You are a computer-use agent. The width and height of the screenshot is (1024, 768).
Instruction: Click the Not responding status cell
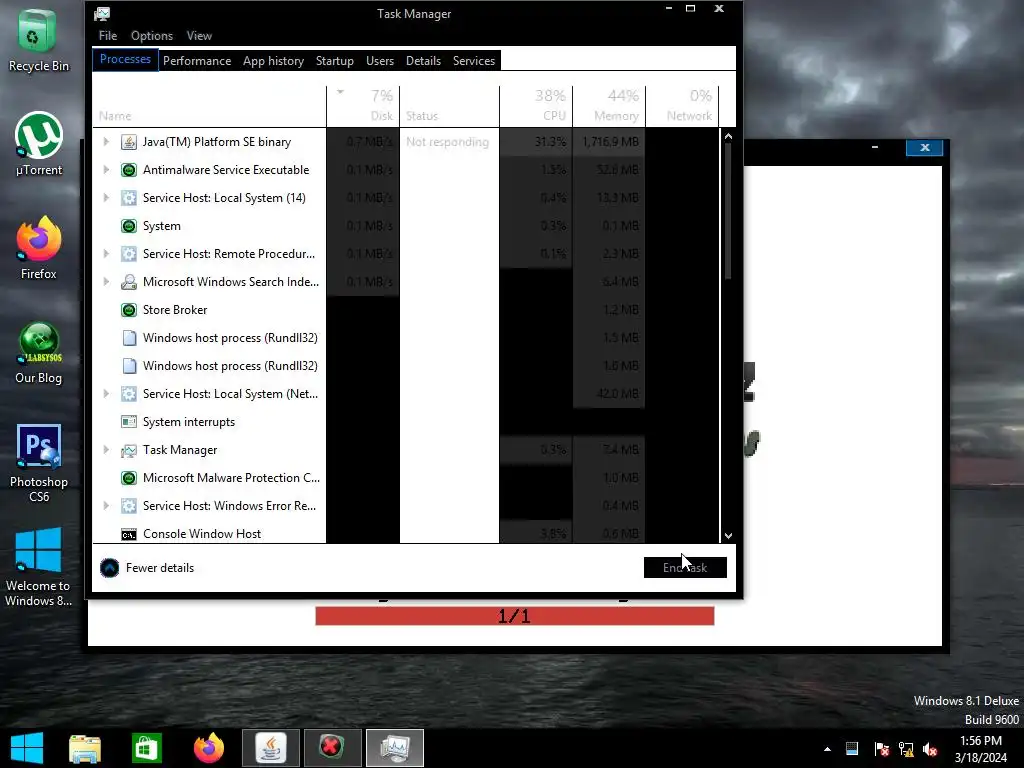pos(449,142)
